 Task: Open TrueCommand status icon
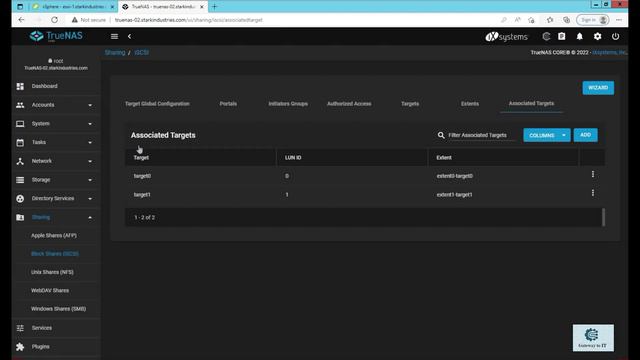pyautogui.click(x=546, y=36)
